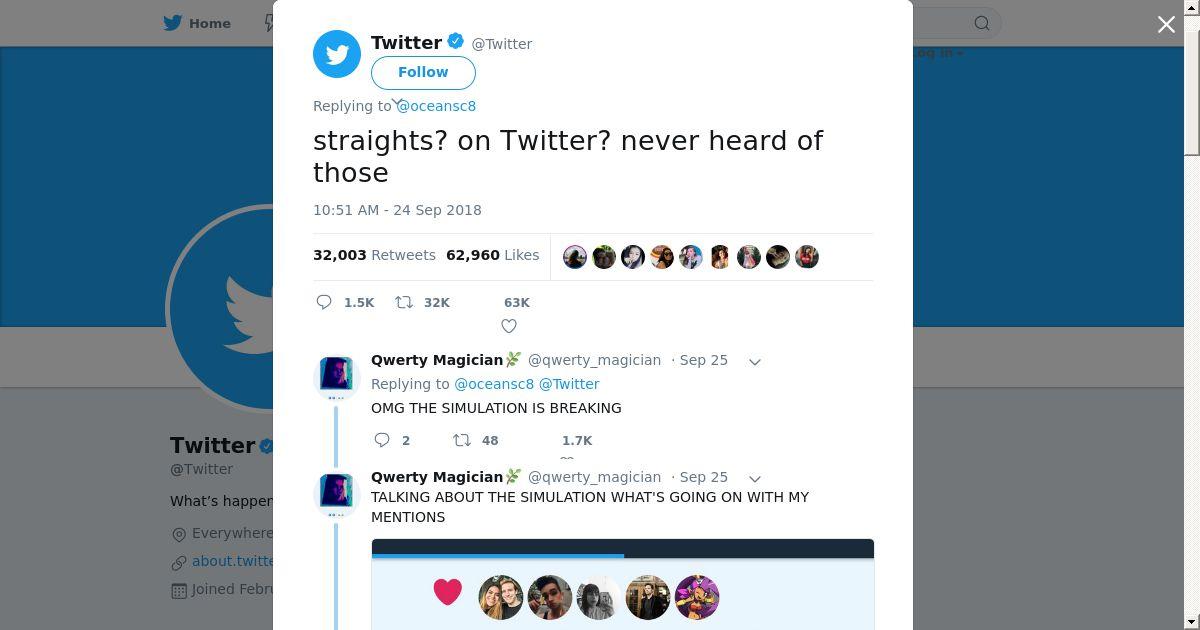Open the @qwerty_magician handle on first reply

594,360
